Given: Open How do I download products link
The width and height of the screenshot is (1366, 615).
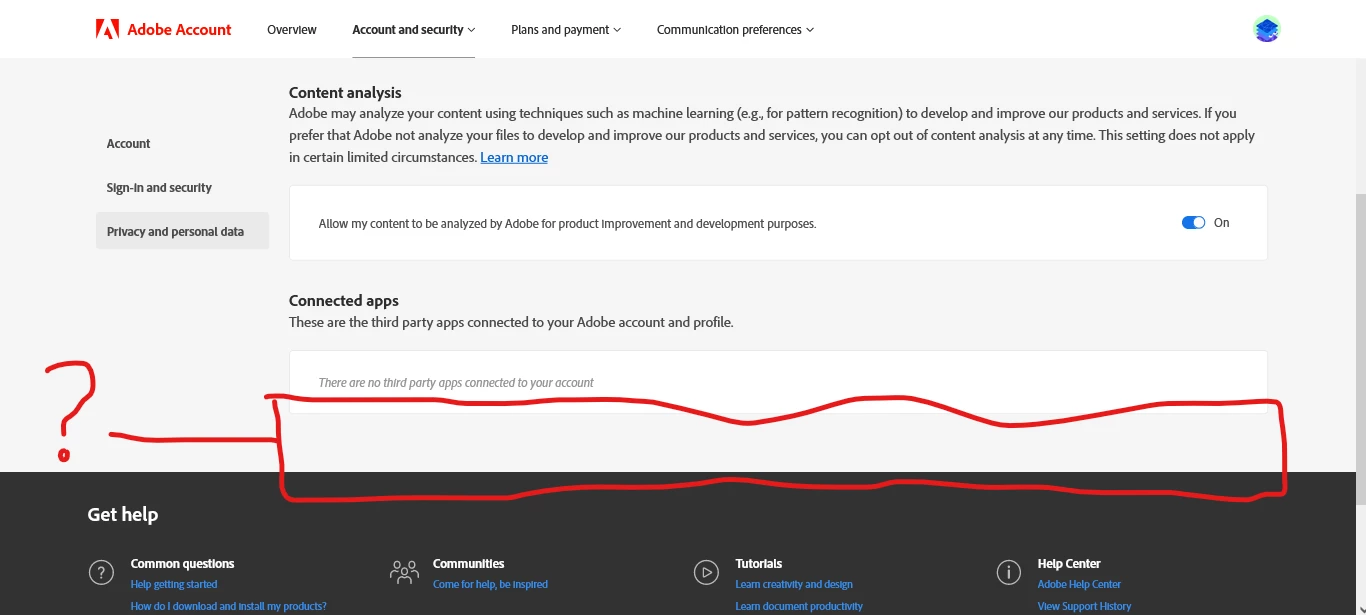Looking at the screenshot, I should point(229,606).
